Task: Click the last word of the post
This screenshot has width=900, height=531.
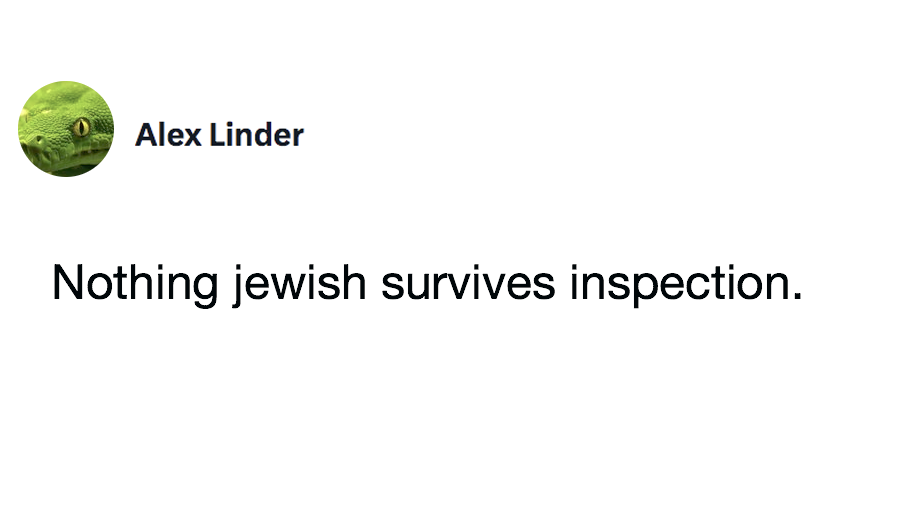Action: (x=685, y=284)
